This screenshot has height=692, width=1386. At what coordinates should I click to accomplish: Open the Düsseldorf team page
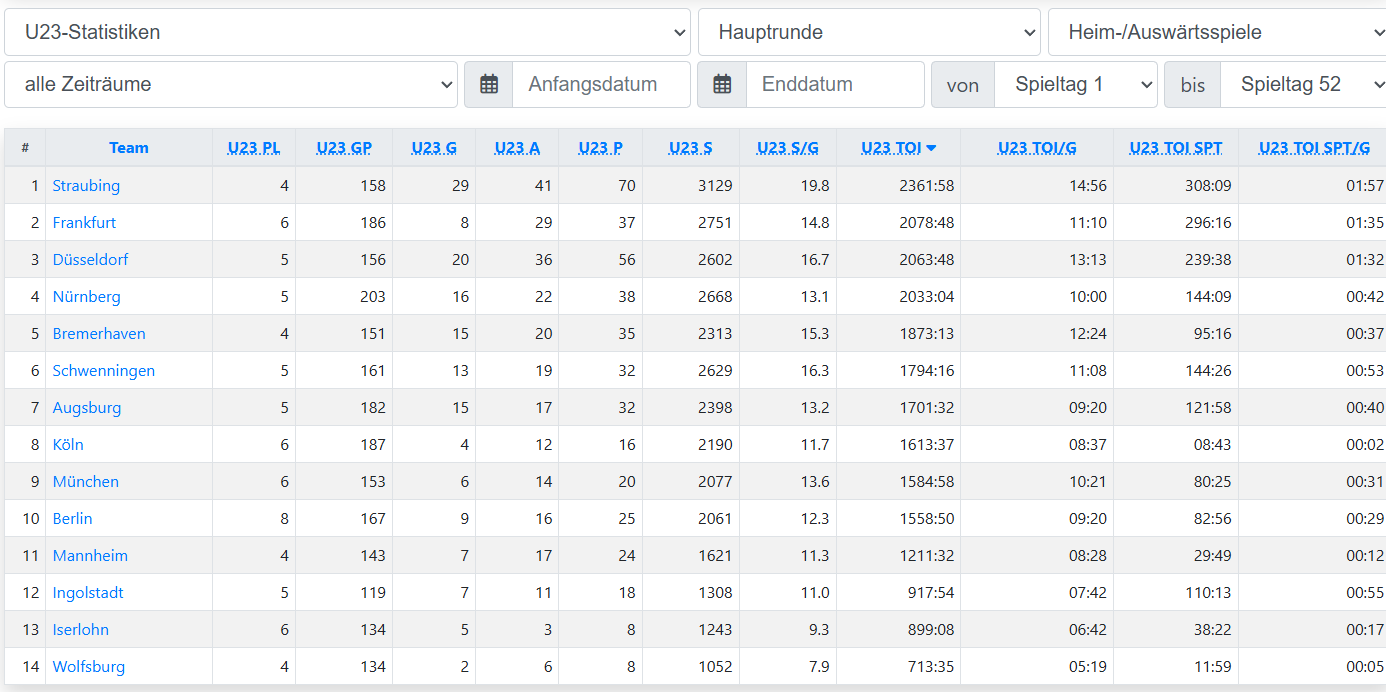90,260
